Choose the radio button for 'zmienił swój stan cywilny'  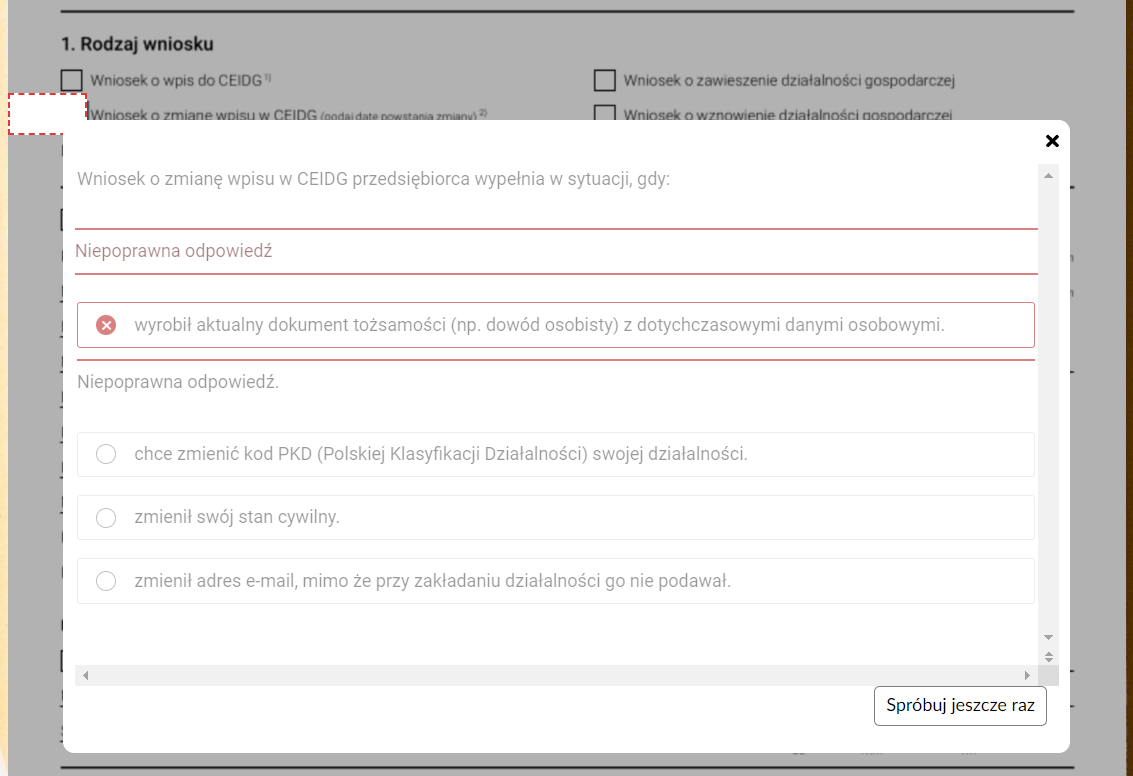(106, 518)
